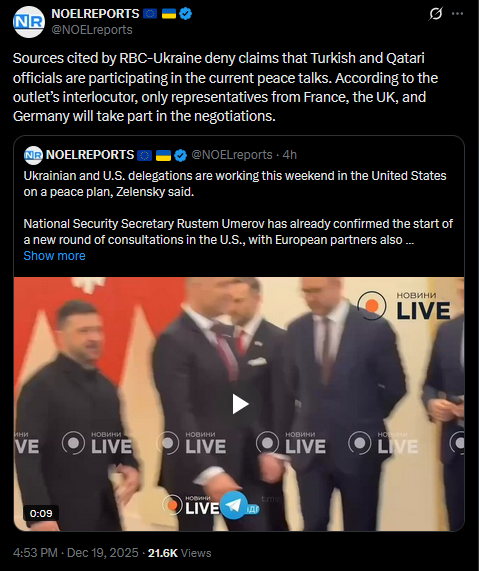The image size is (479, 571).
Task: Click the video thumbnail LIVE watermark at top right
Action: tap(404, 305)
